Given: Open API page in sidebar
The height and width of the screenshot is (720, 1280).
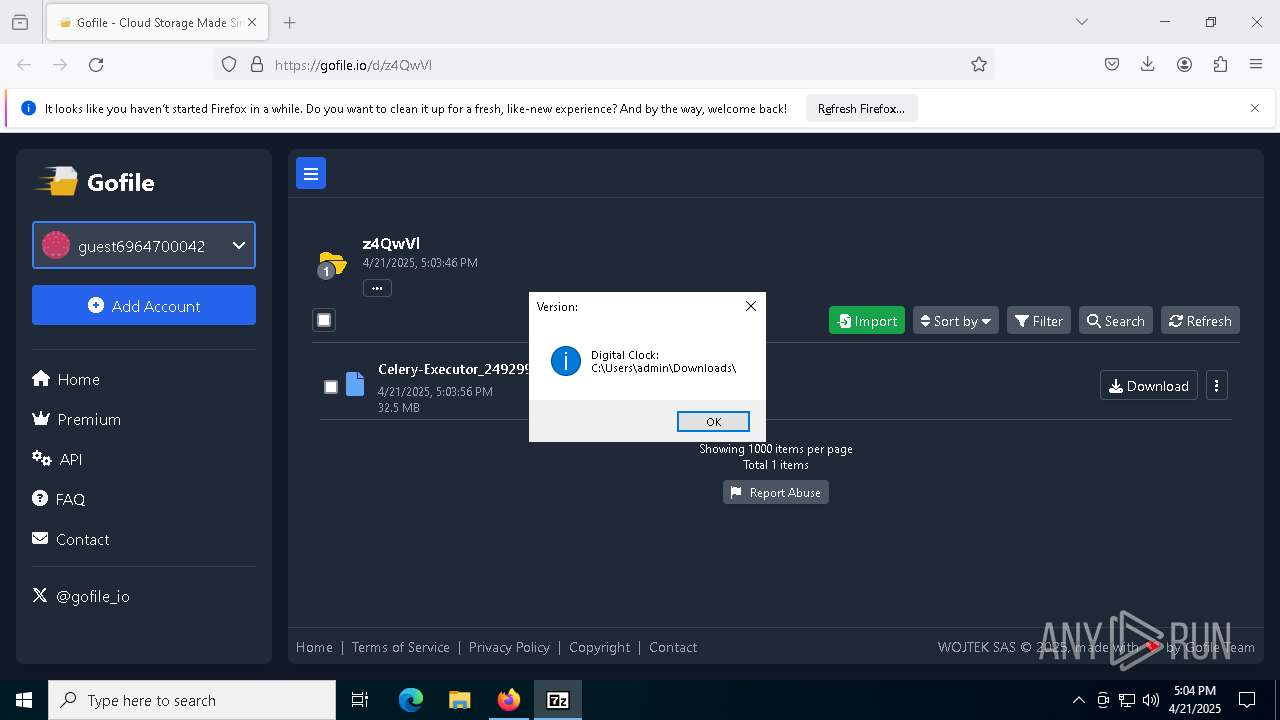Looking at the screenshot, I should point(57,459).
